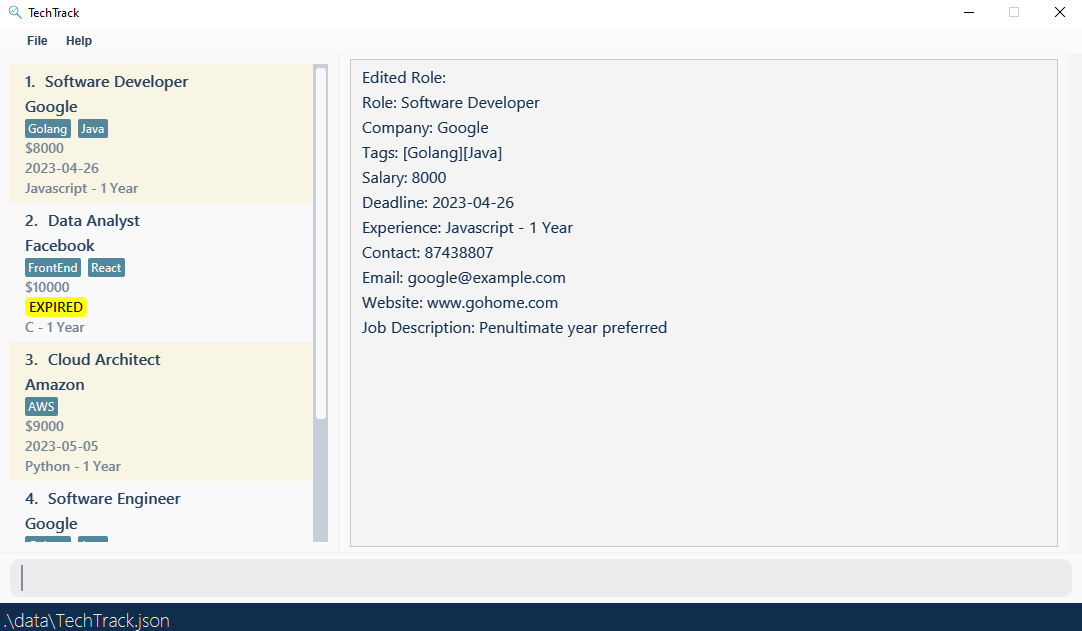Click Website: www.gohome.com result line
This screenshot has height=631, width=1082.
460,302
